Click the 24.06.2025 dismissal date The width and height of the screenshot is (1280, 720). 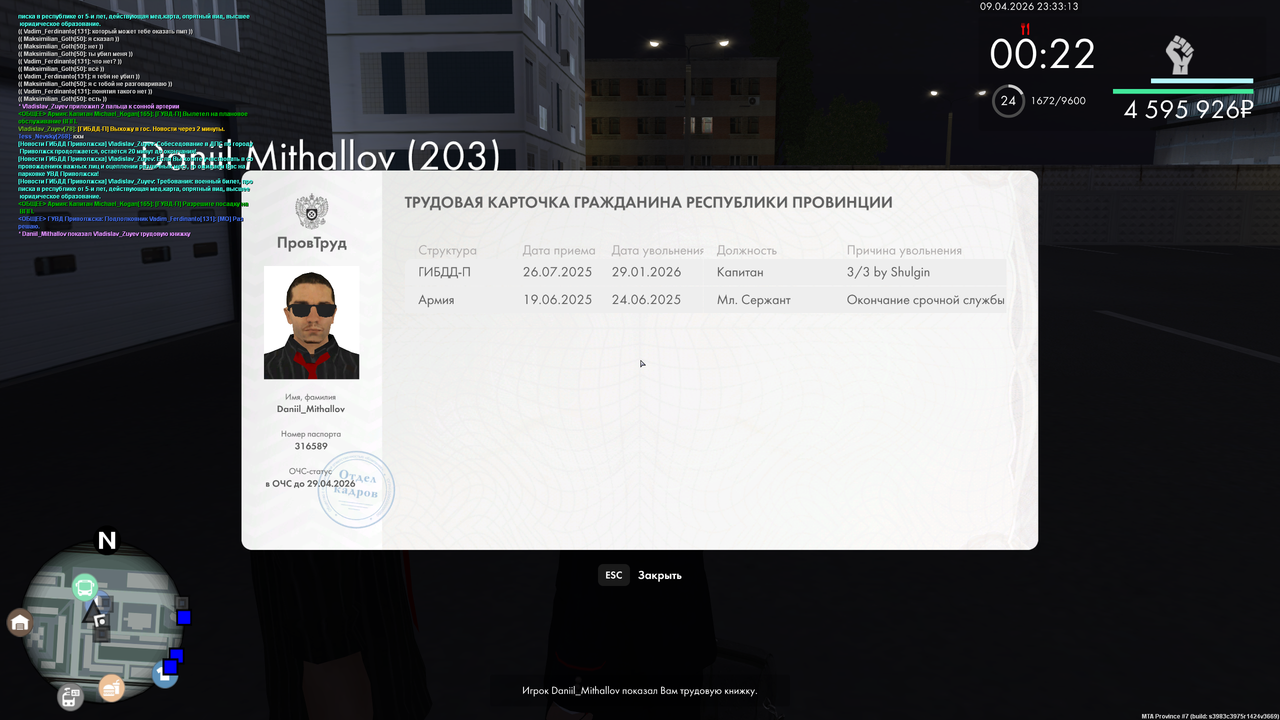pyautogui.click(x=646, y=300)
